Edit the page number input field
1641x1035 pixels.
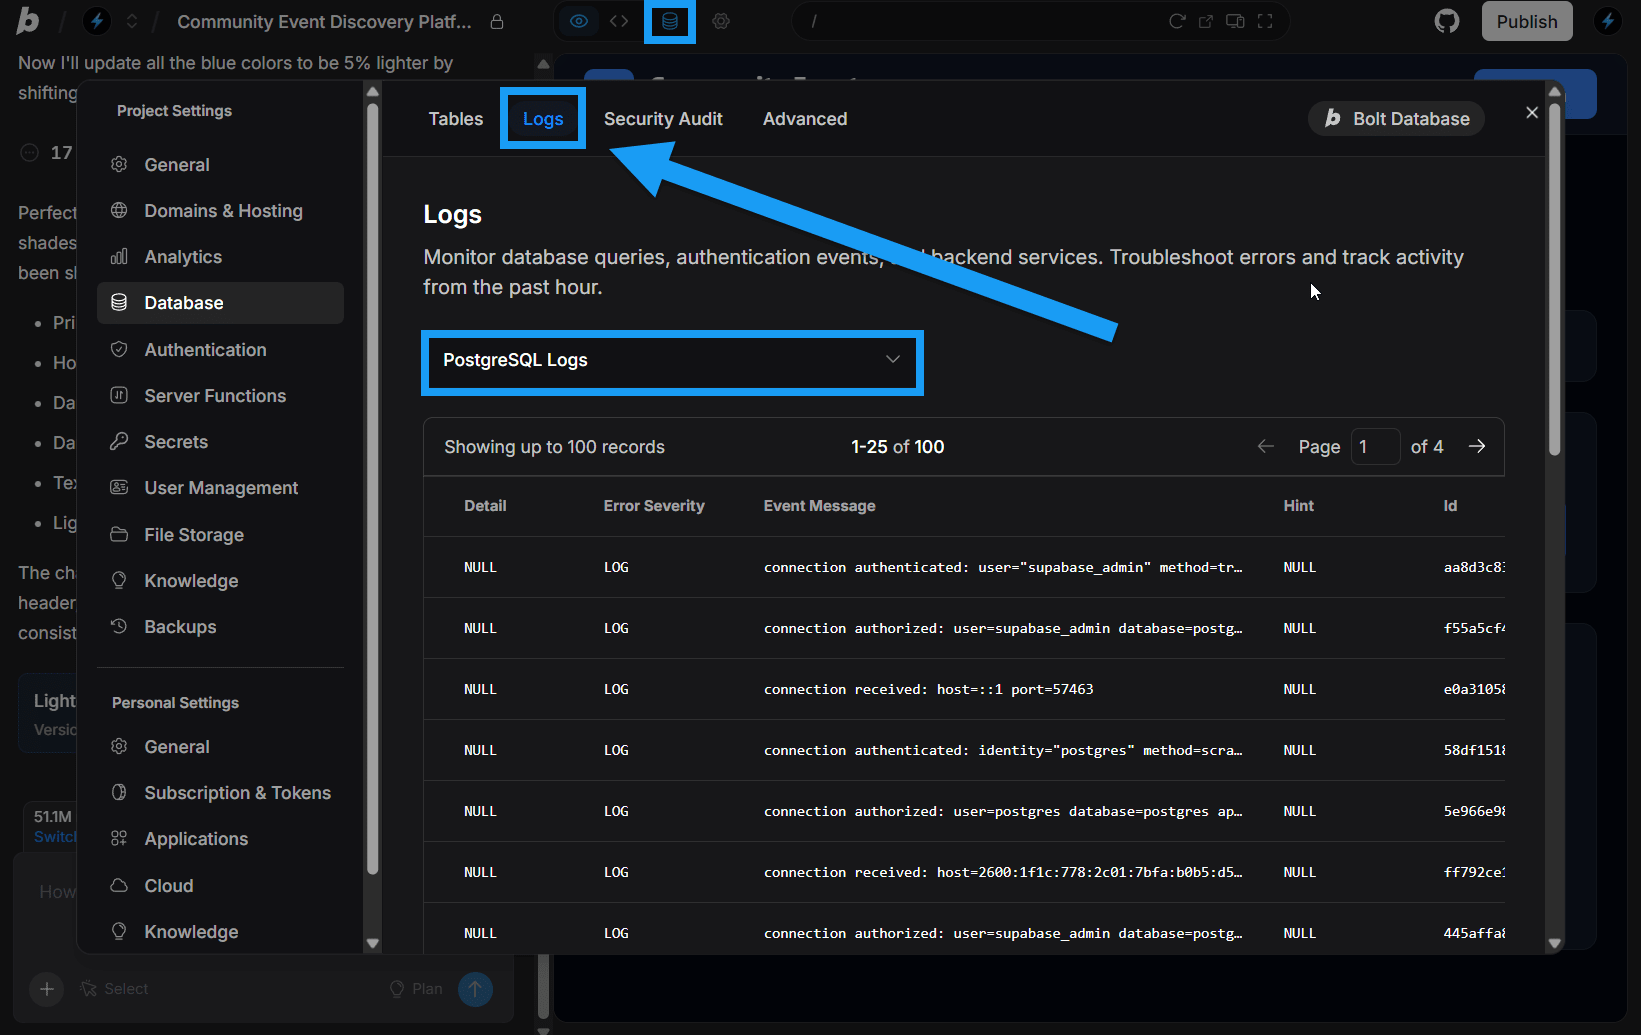(x=1376, y=446)
